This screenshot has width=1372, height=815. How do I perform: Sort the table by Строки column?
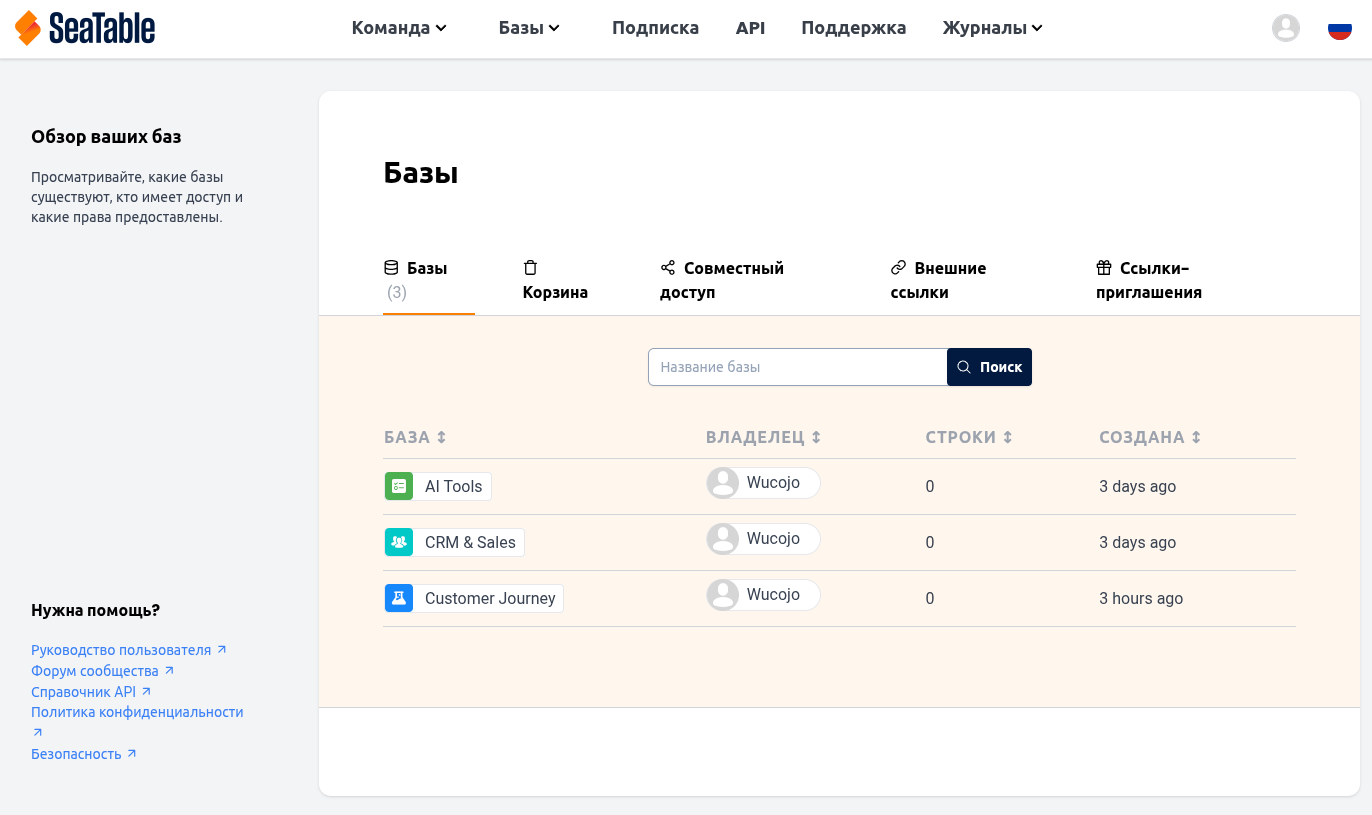tap(968, 437)
